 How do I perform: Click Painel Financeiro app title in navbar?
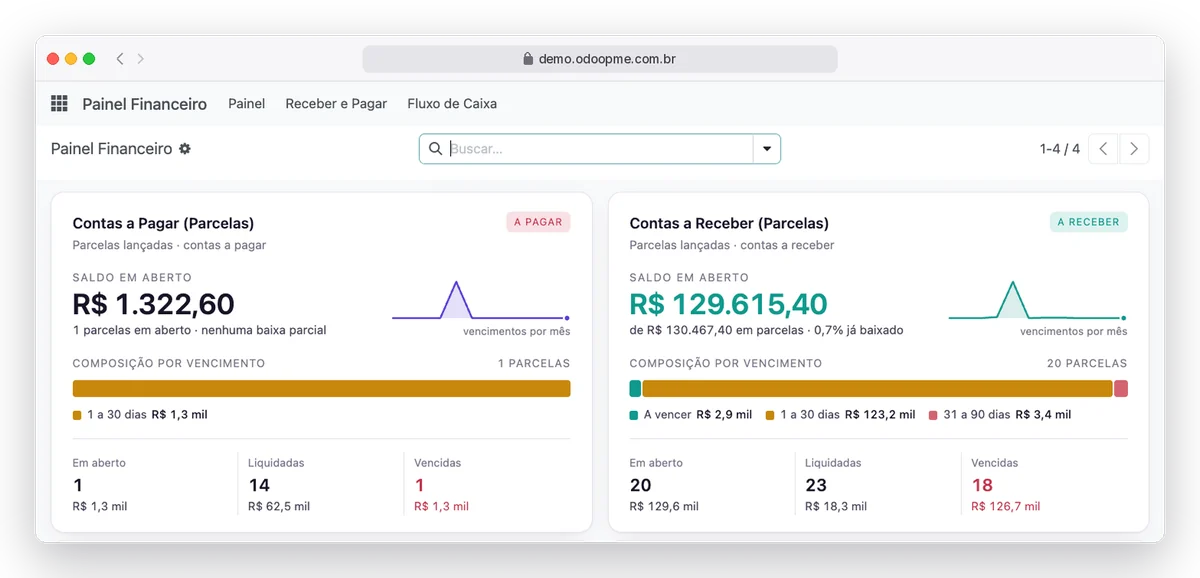pyautogui.click(x=145, y=104)
